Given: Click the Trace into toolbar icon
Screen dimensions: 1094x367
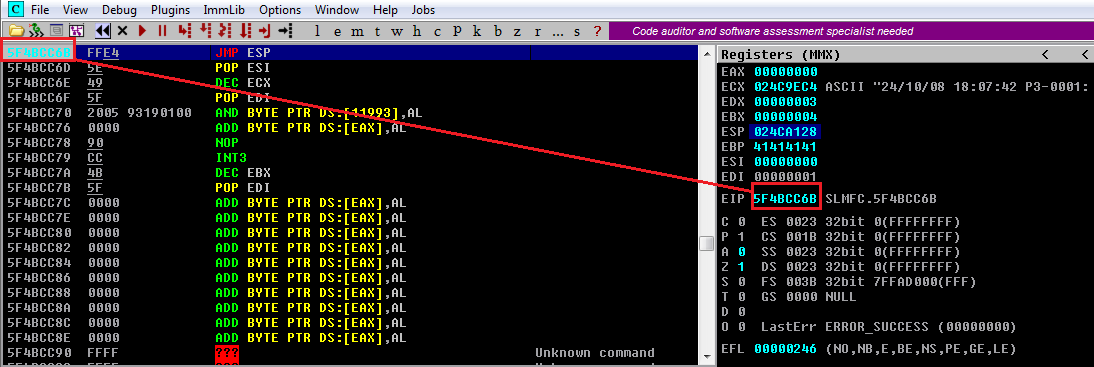Looking at the screenshot, I should 225,31.
